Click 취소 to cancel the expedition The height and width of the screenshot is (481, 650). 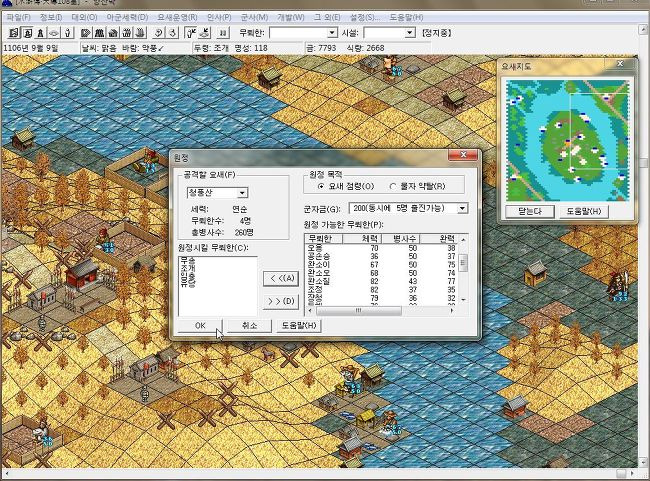[x=249, y=326]
